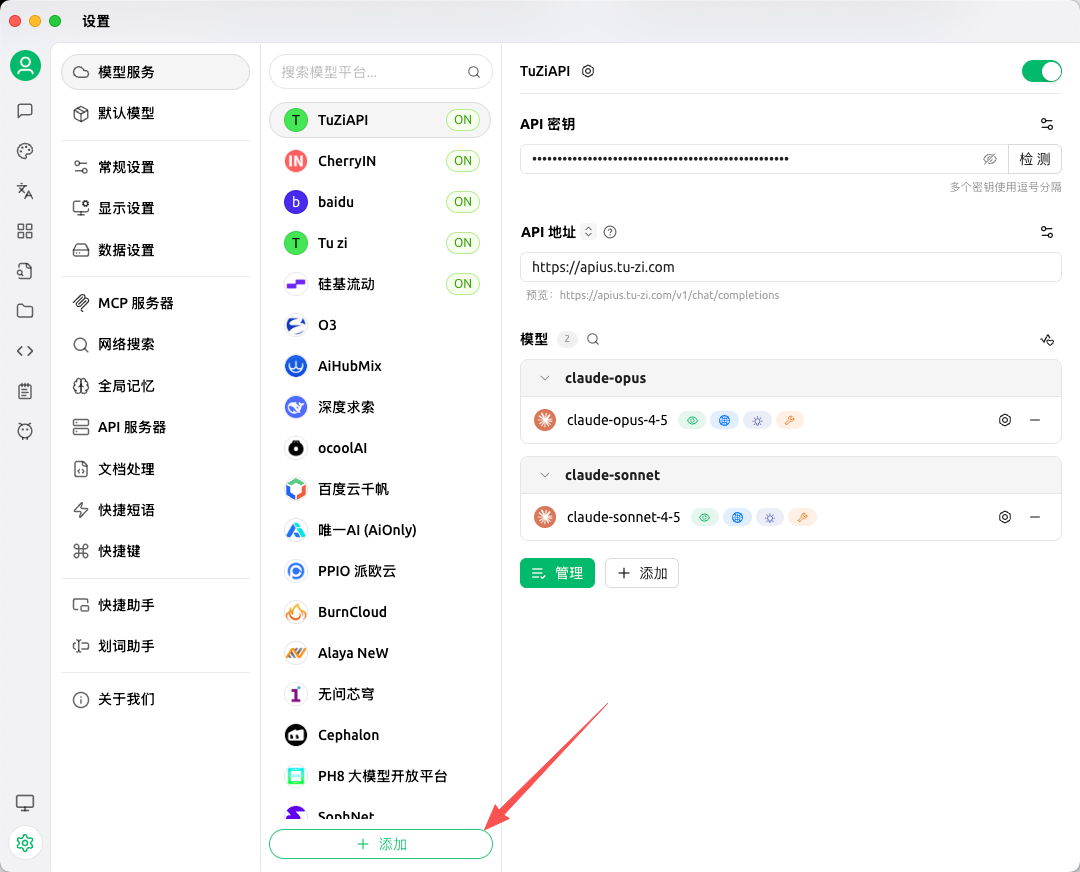The height and width of the screenshot is (872, 1080).
Task: Disable the TuZiAPI provider switch
Action: (x=1041, y=71)
